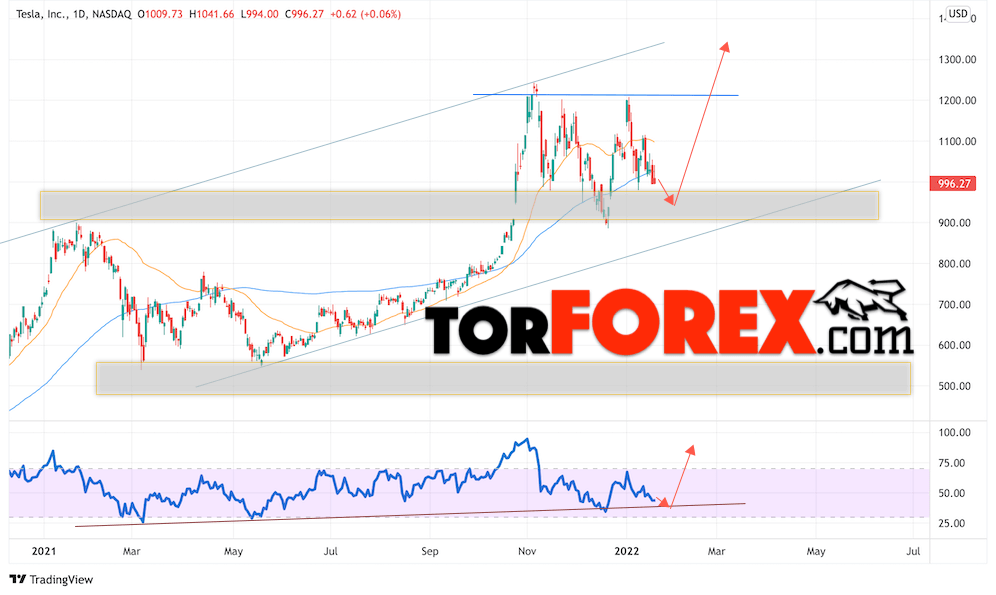This screenshot has width=996, height=595.
Task: Open the USD currency selector
Action: point(958,14)
